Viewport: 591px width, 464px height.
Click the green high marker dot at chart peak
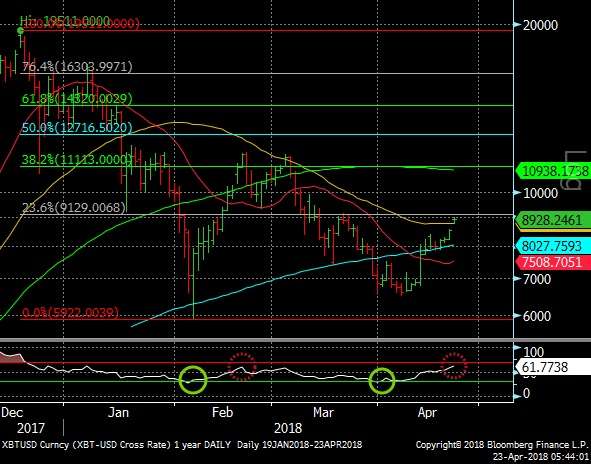click(x=20, y=31)
